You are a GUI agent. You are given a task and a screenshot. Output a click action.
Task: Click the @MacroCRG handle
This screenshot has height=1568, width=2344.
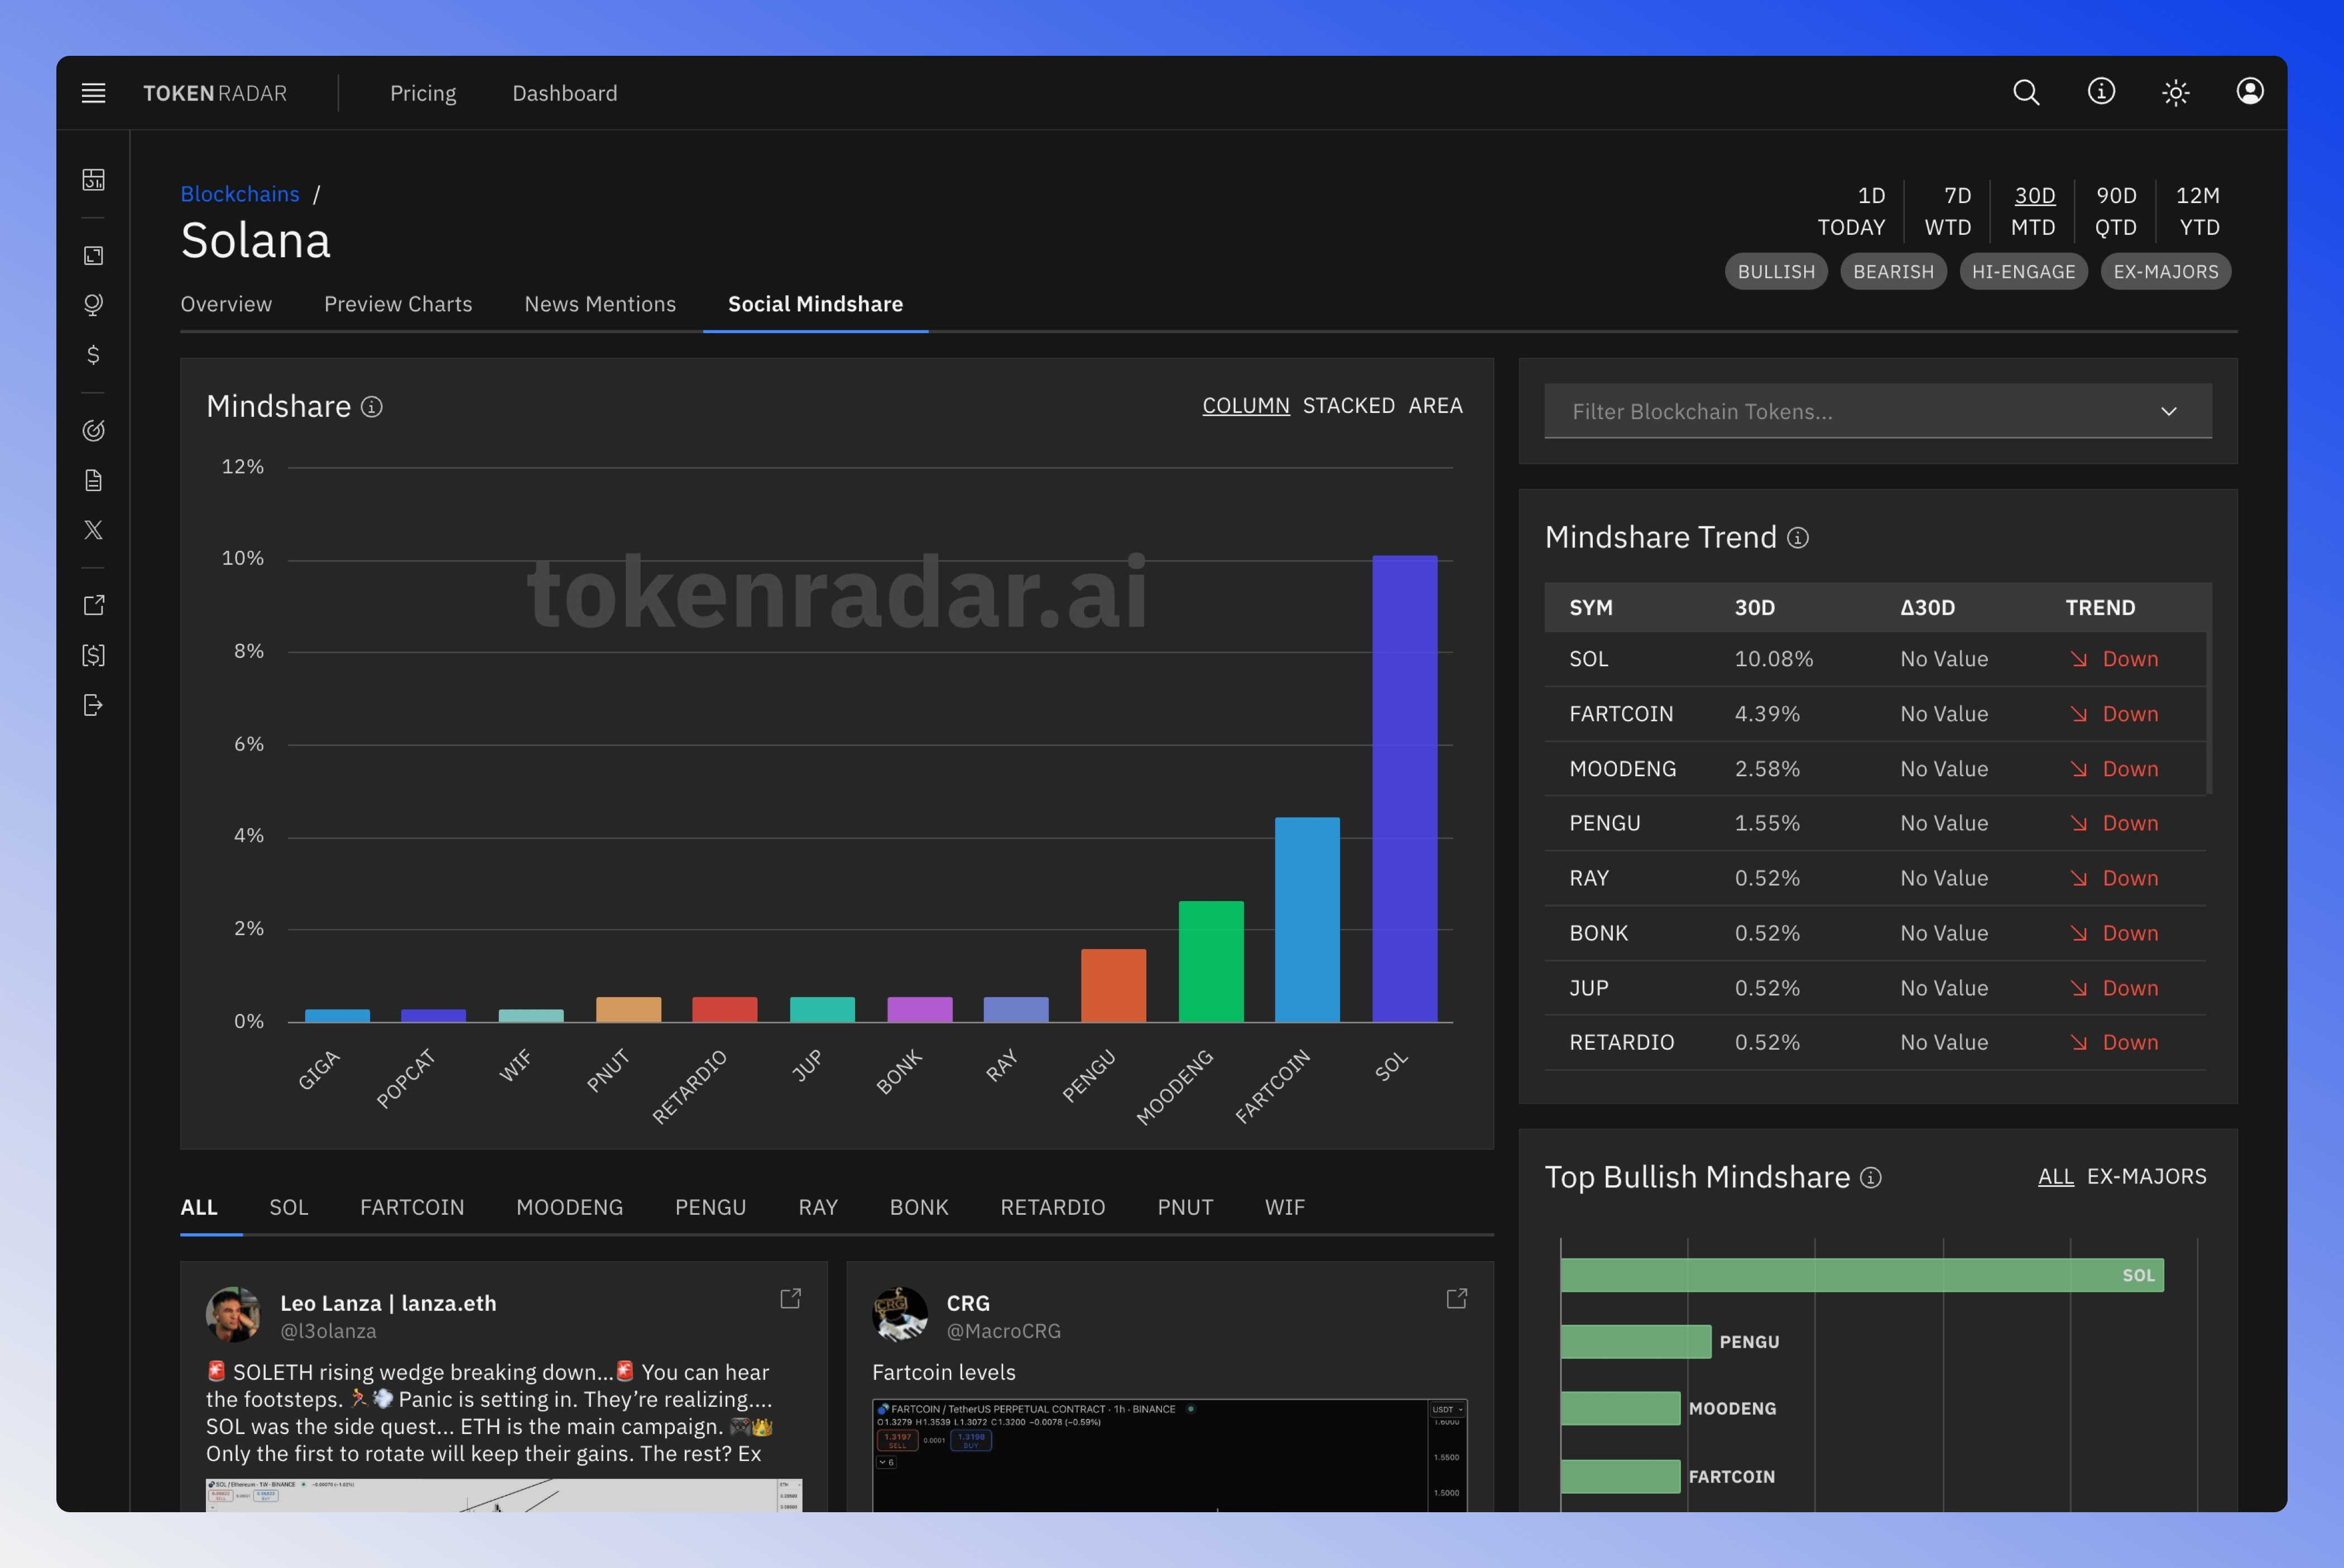click(1004, 1331)
